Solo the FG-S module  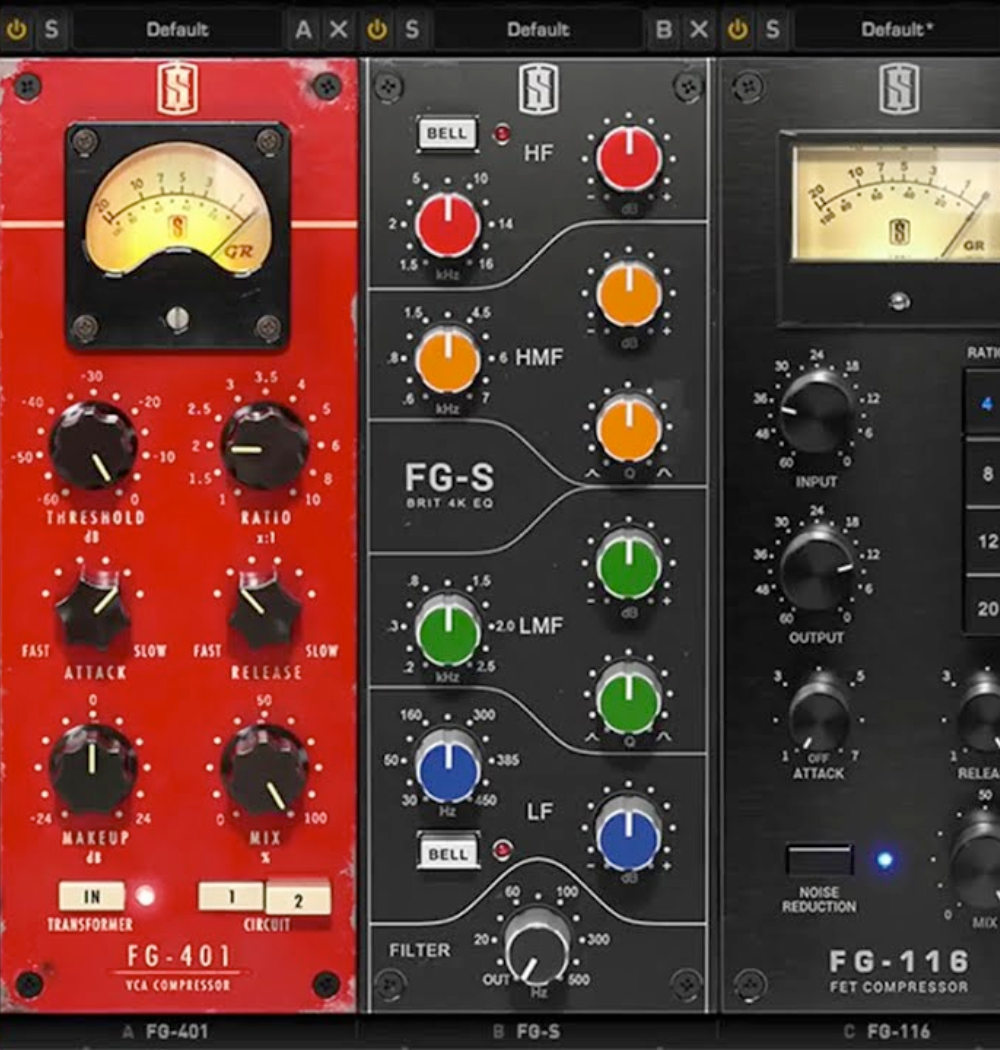(410, 29)
